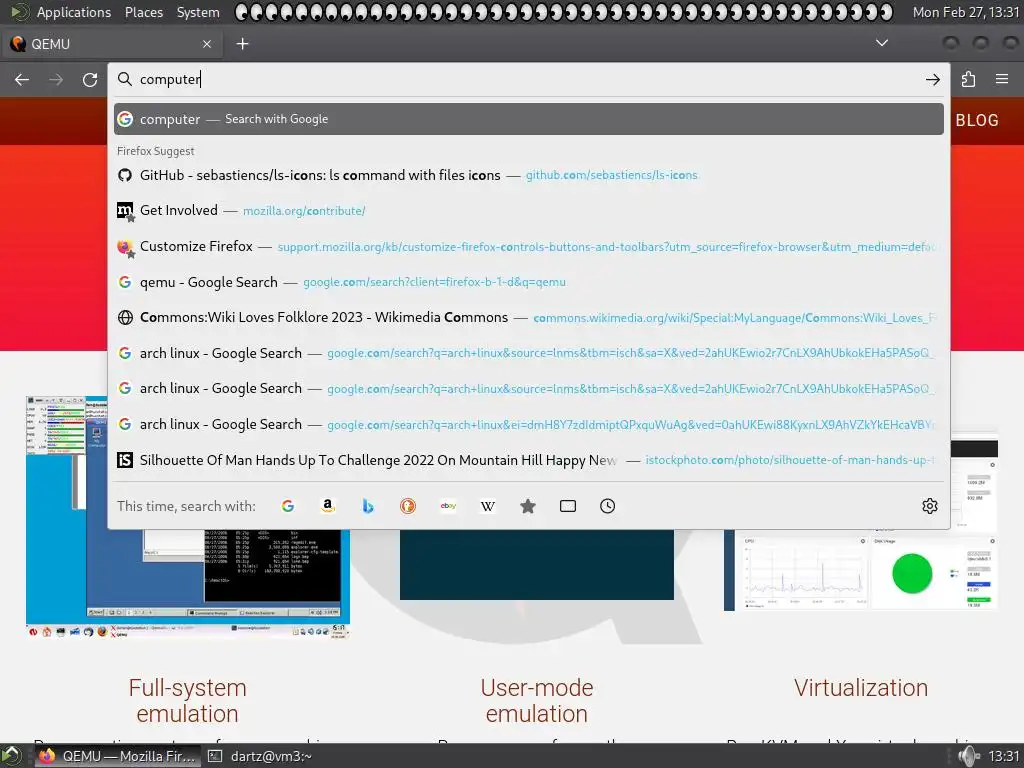
Task: Select the QEMU browser tab
Action: click(x=111, y=44)
